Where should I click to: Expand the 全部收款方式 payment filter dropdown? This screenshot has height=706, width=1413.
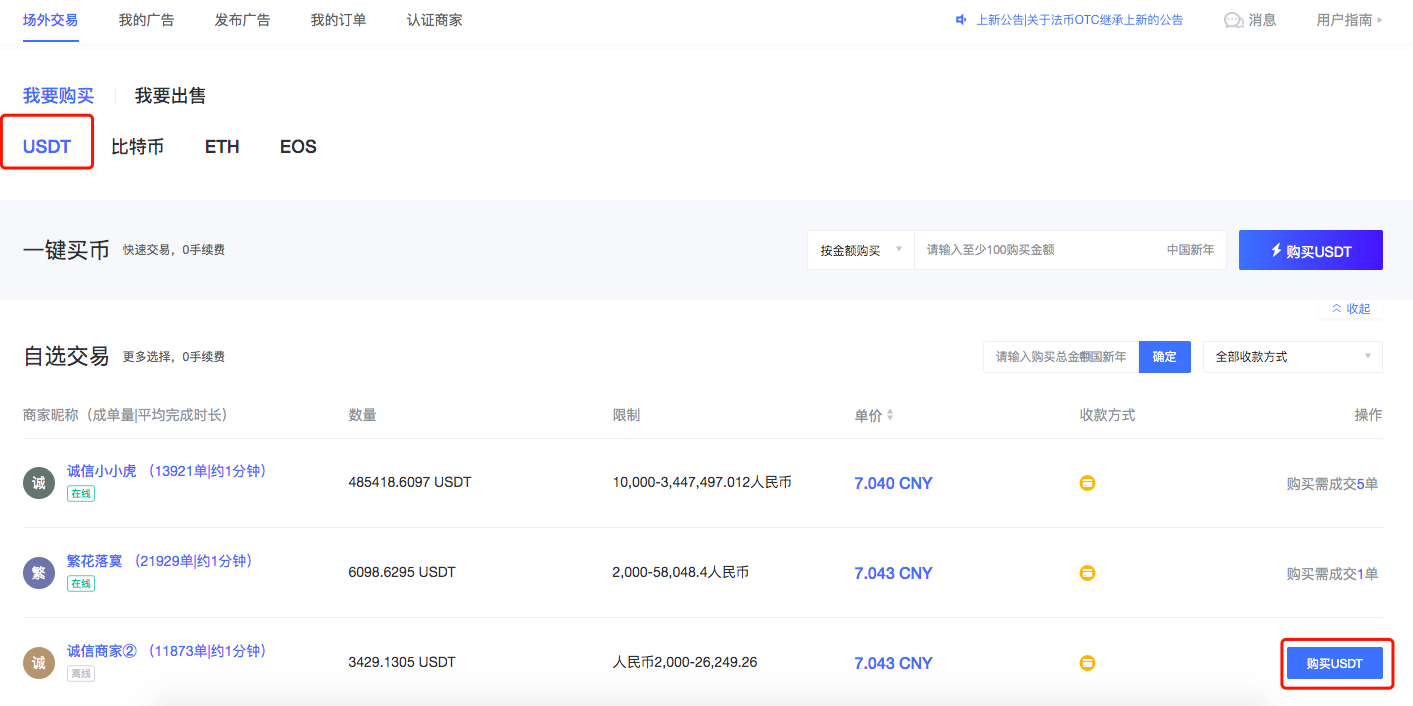tap(1292, 357)
